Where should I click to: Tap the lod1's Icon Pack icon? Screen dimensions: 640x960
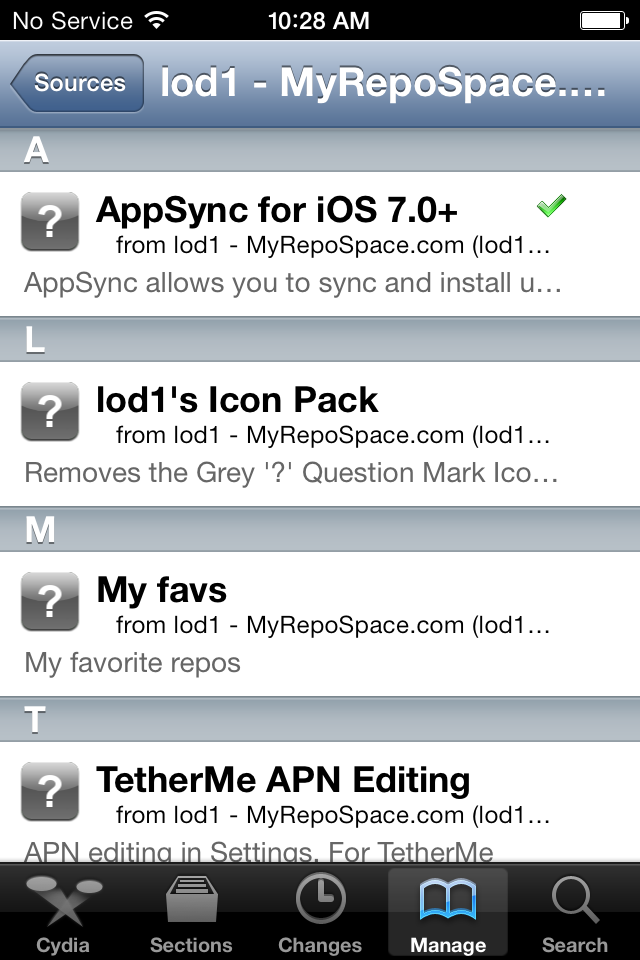[x=50, y=411]
